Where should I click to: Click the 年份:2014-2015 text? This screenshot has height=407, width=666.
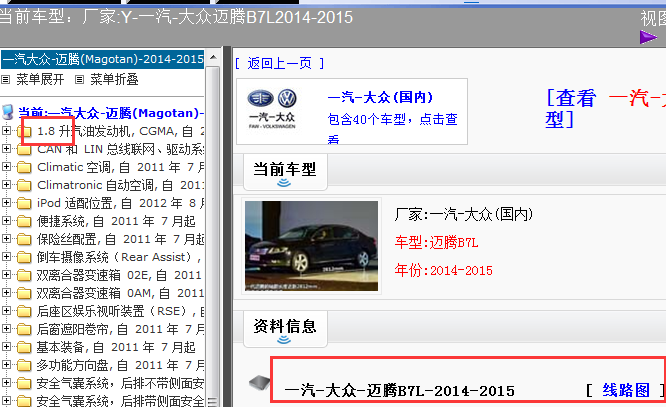[x=443, y=270]
